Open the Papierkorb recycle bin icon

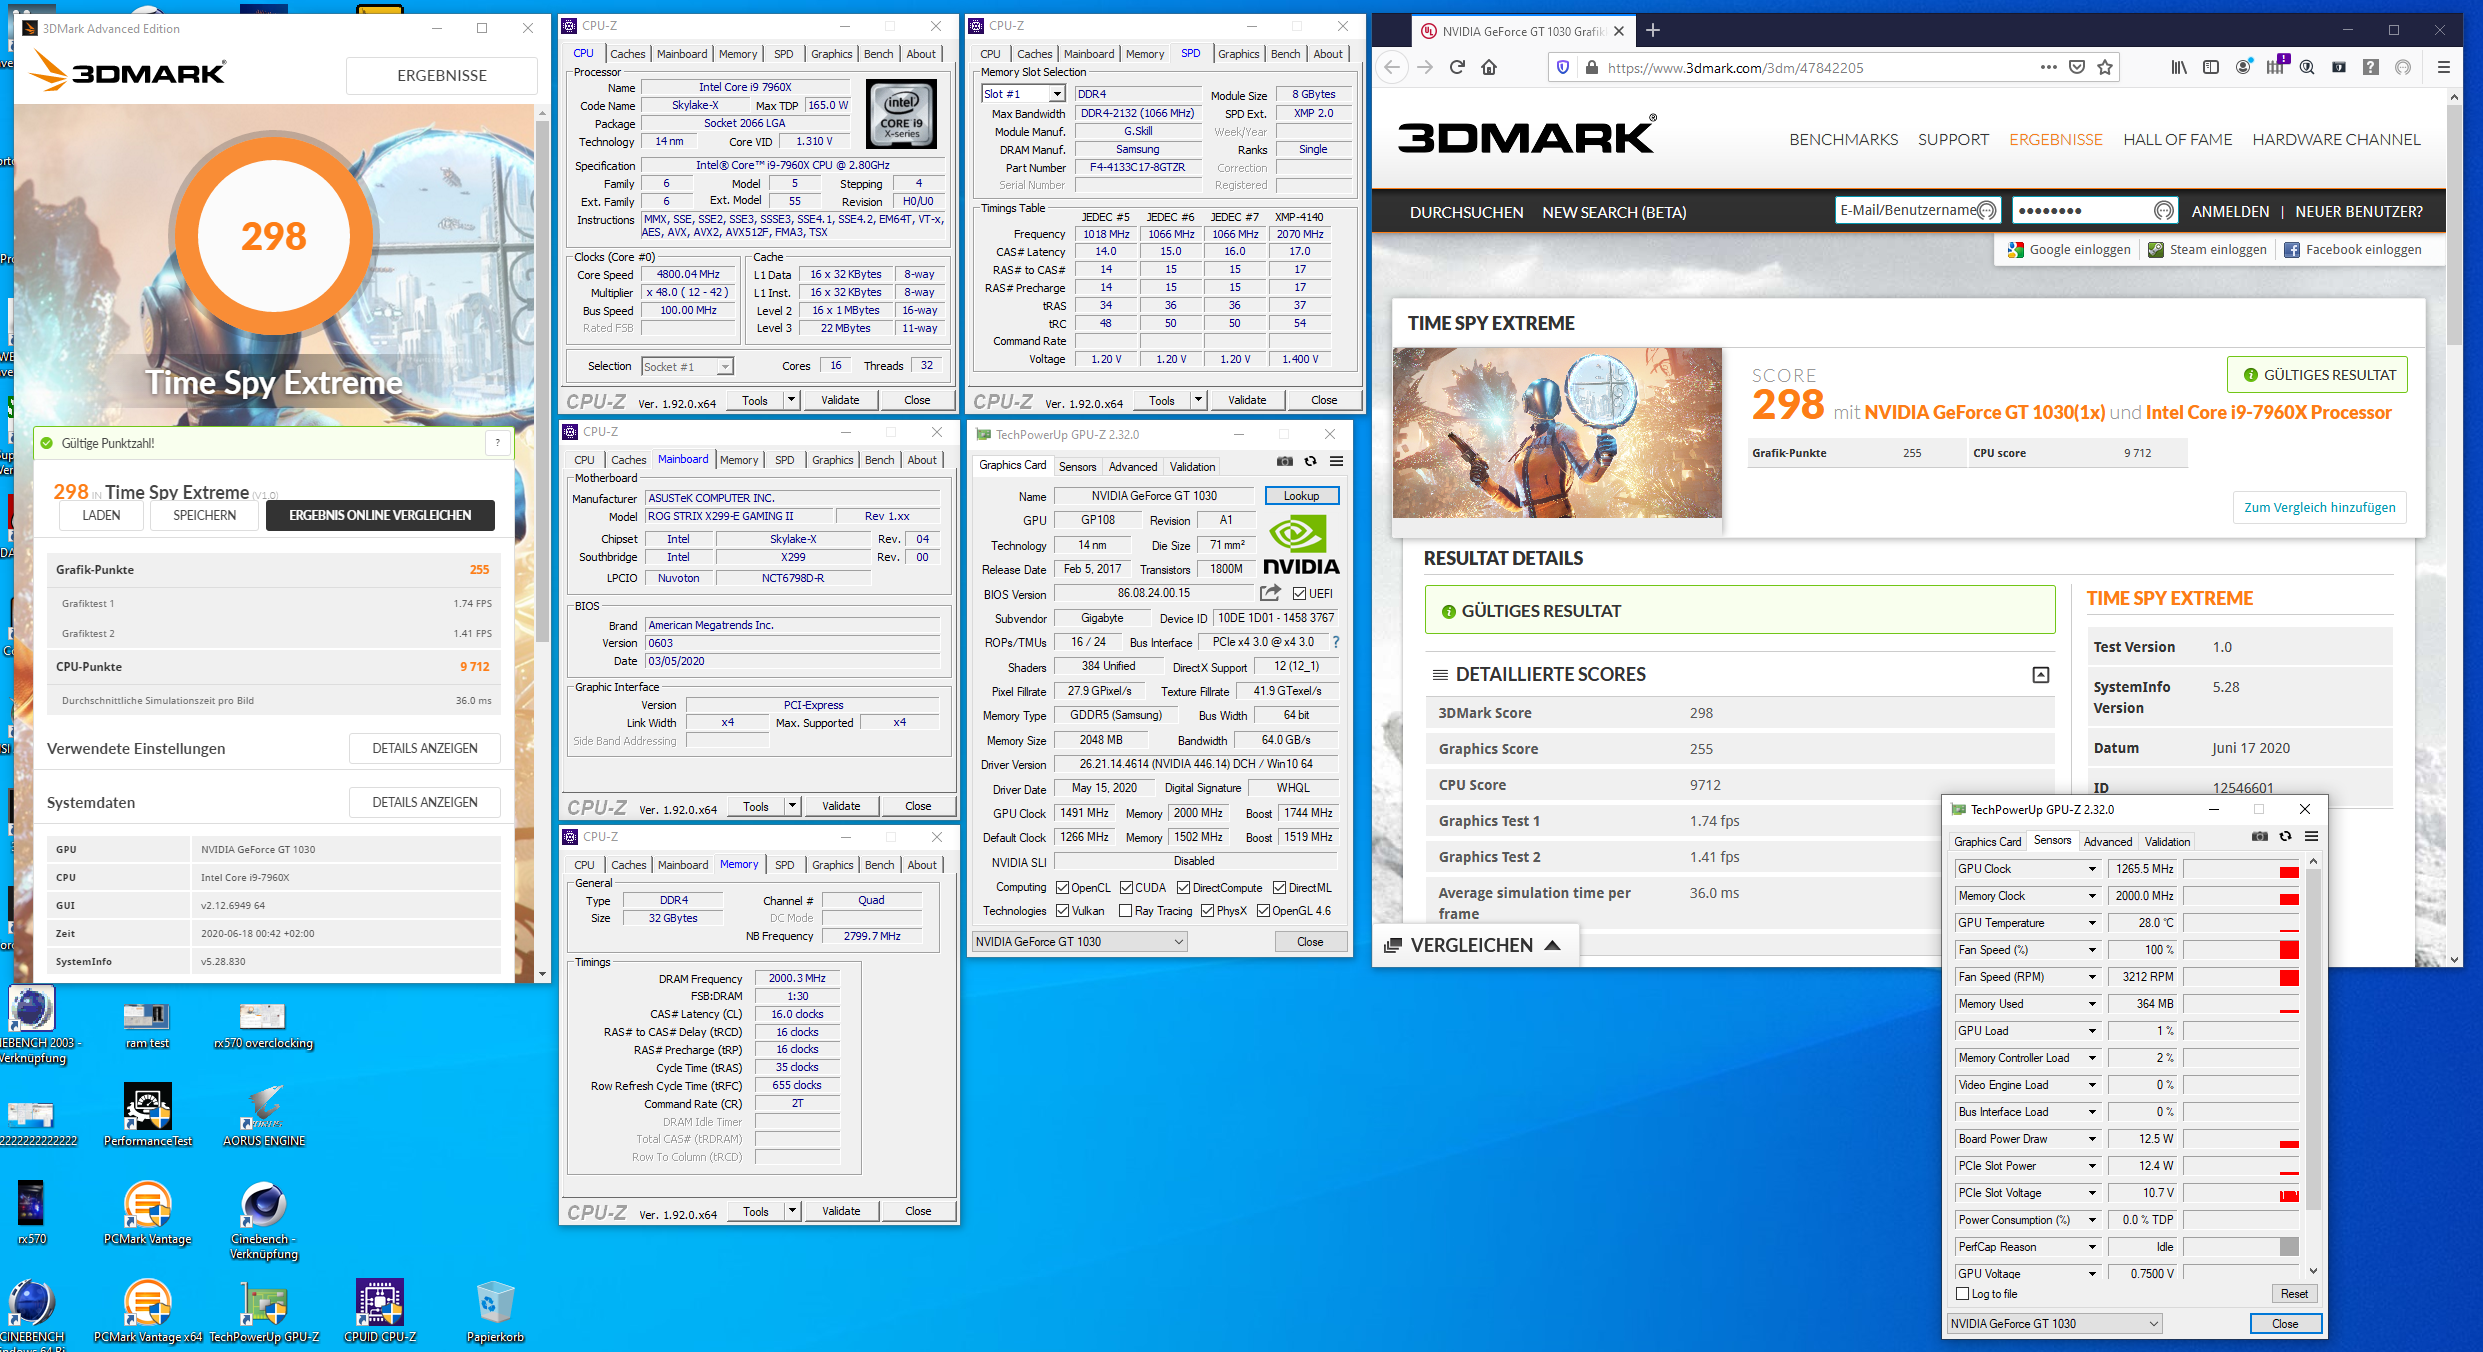(x=495, y=1310)
